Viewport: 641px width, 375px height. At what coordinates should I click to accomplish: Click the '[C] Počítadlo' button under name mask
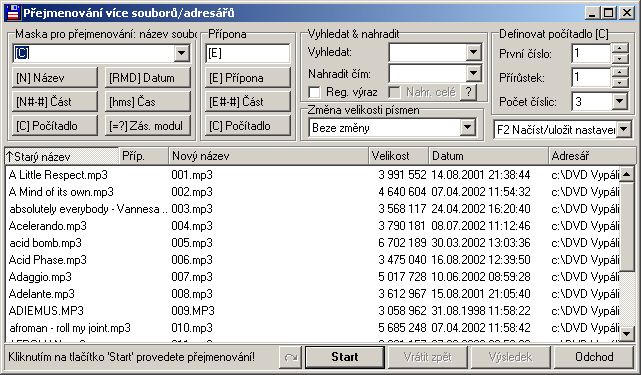click(x=55, y=126)
